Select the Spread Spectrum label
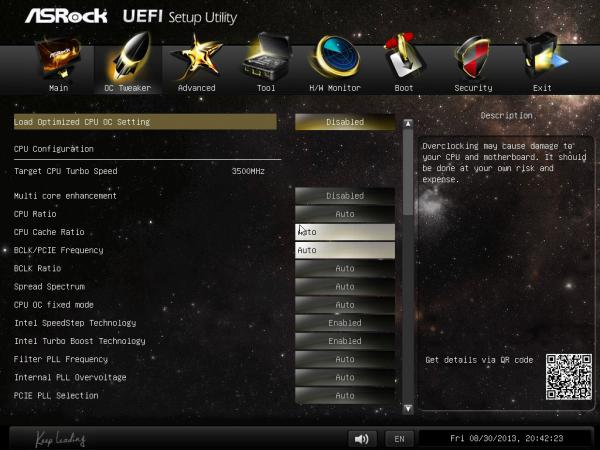The image size is (600, 450). point(49,287)
